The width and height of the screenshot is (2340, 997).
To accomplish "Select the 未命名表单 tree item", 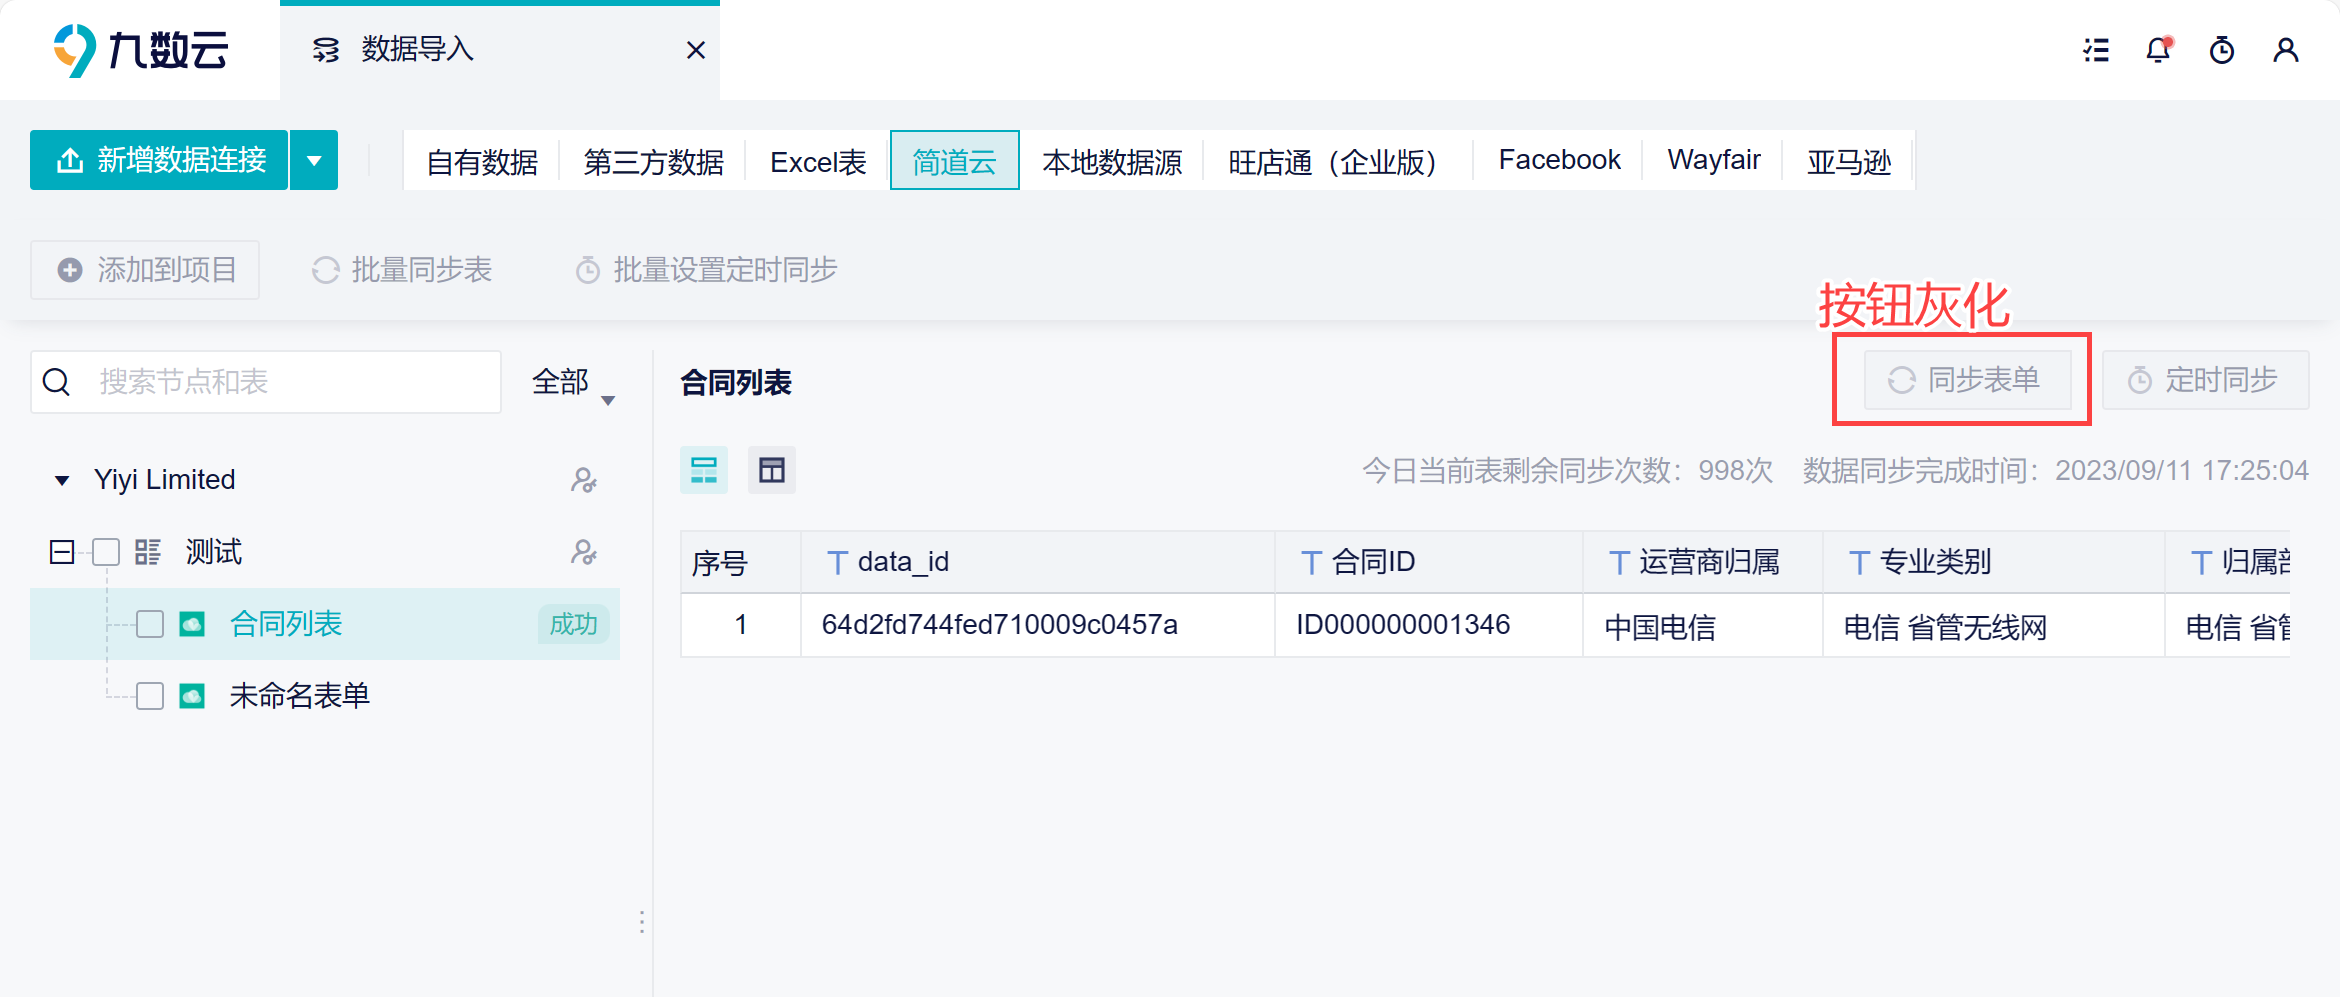I will (300, 696).
